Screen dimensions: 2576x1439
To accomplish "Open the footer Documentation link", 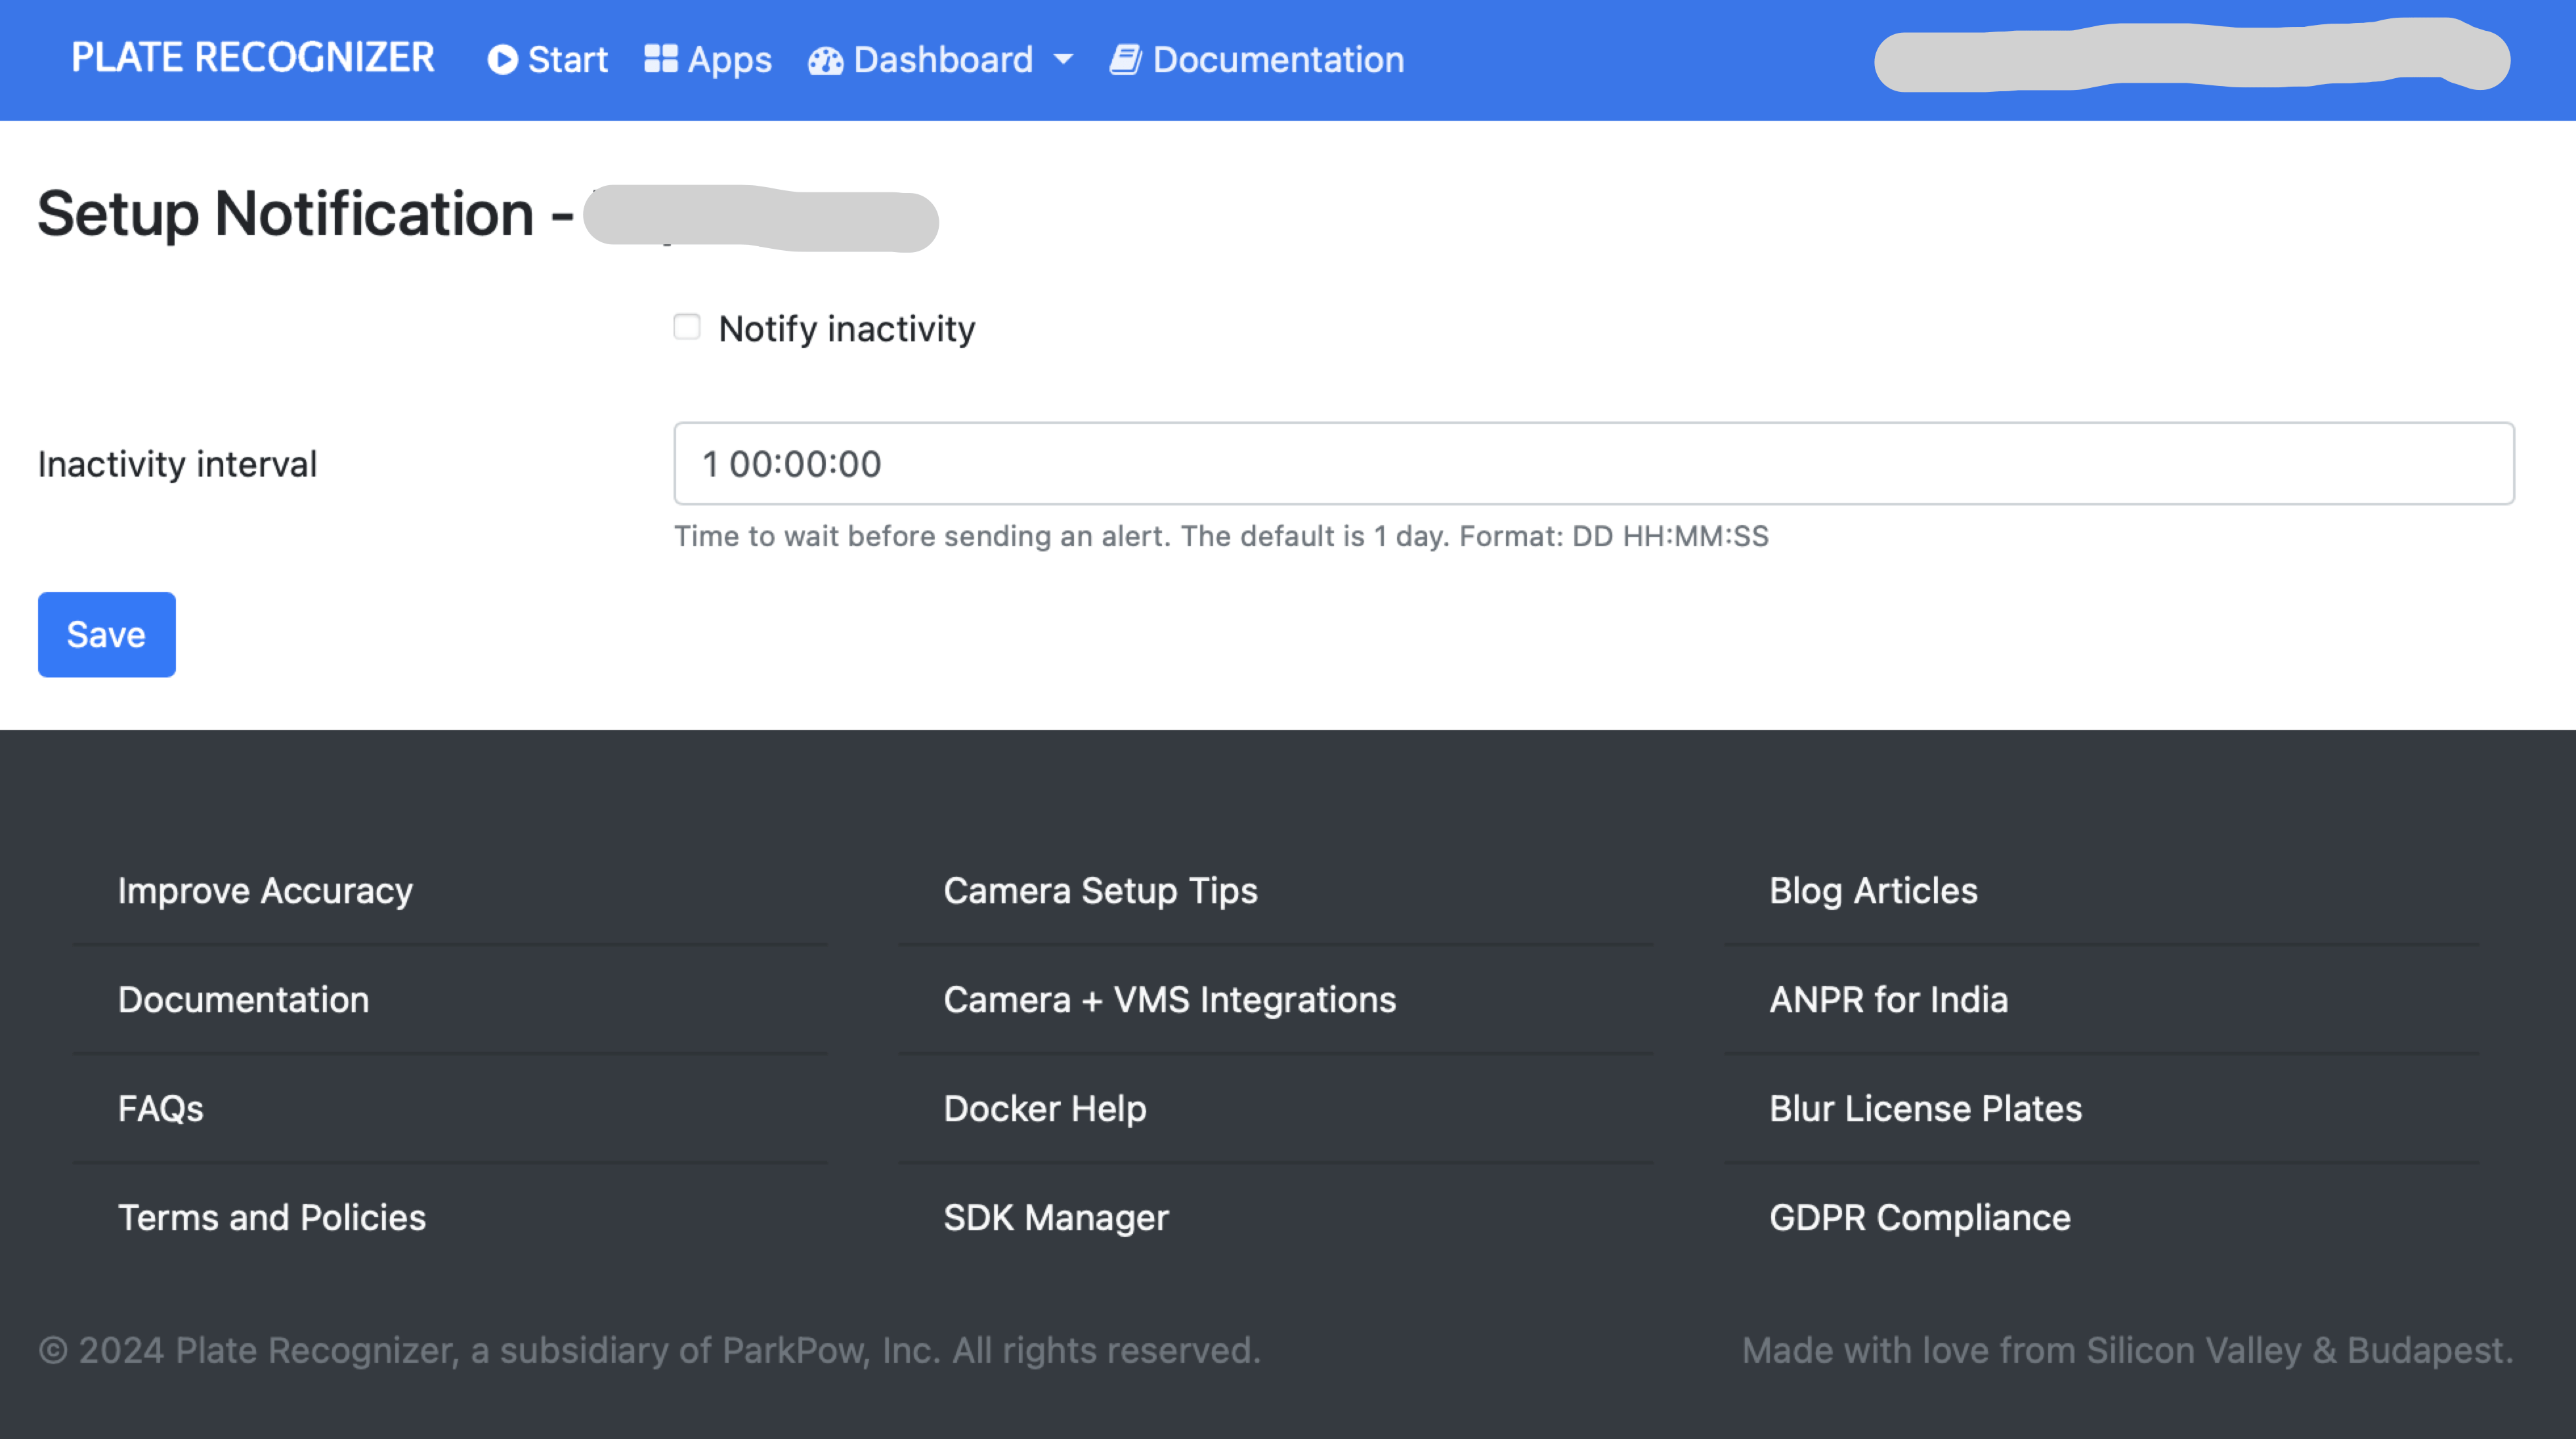I will [x=243, y=1000].
